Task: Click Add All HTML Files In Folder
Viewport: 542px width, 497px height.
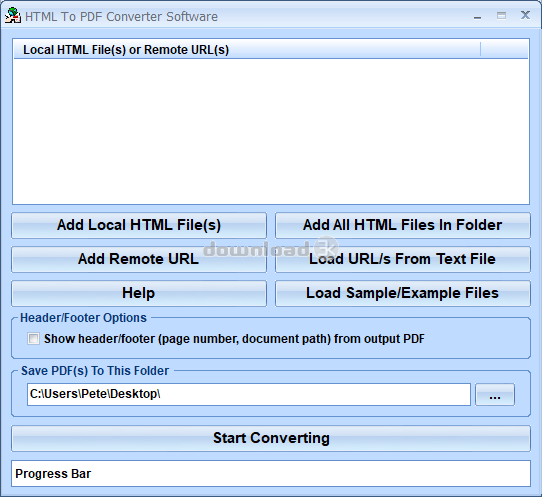Action: coord(403,225)
